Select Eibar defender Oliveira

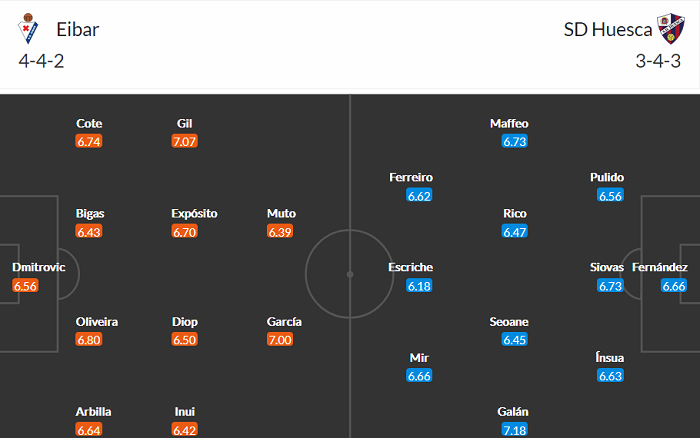click(97, 322)
